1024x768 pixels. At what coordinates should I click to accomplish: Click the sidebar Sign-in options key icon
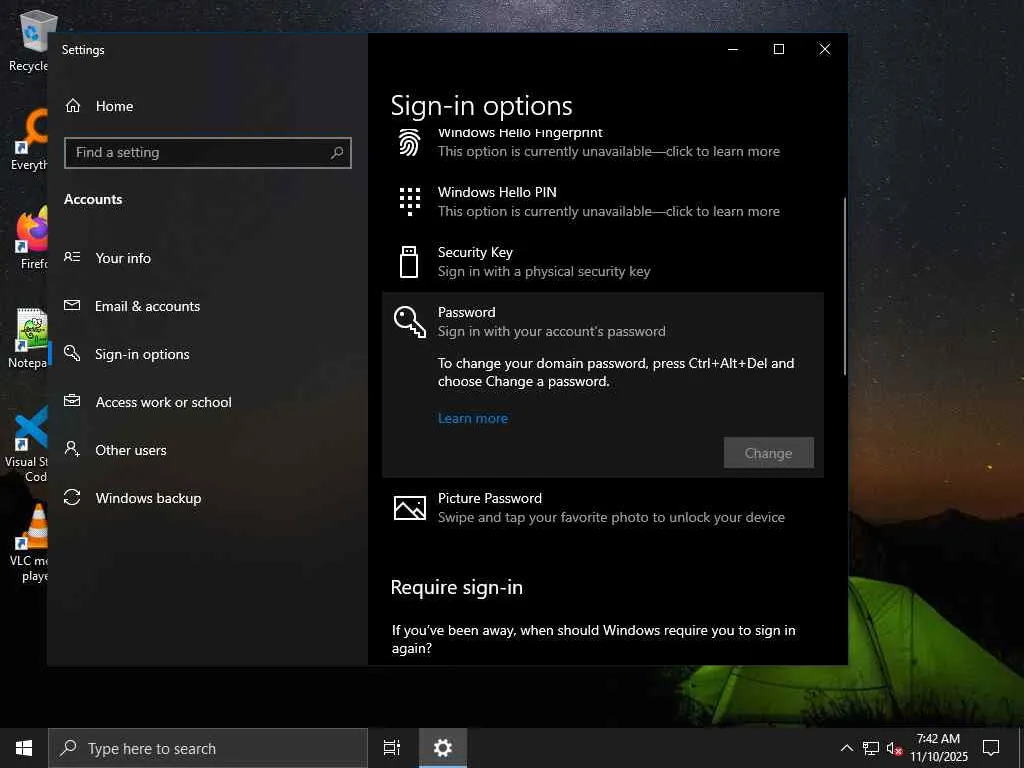click(72, 353)
